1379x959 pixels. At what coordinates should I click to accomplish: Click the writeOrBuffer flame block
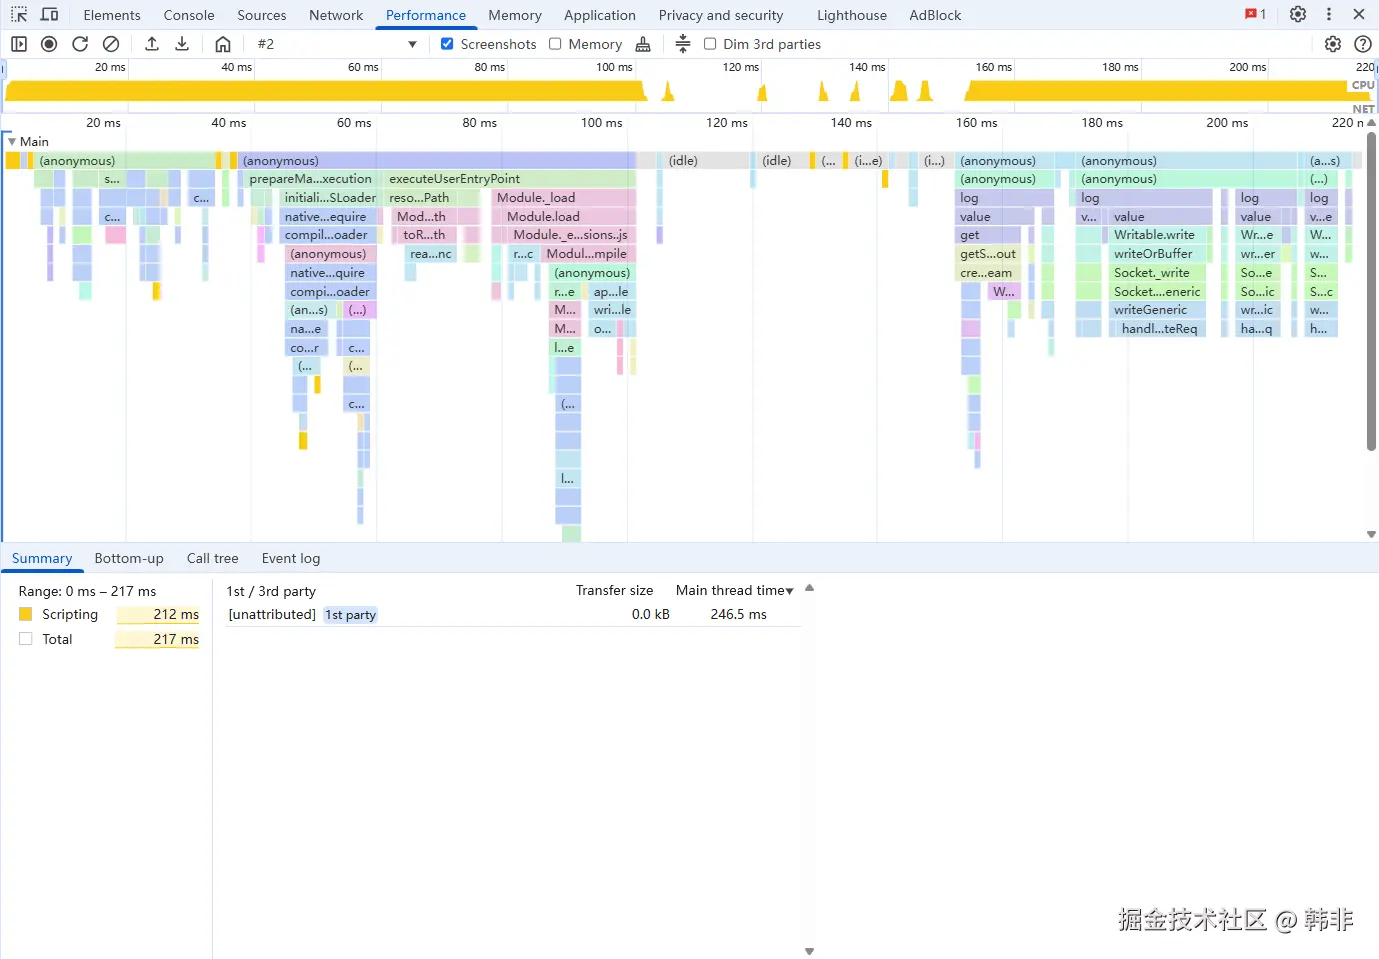(1158, 254)
